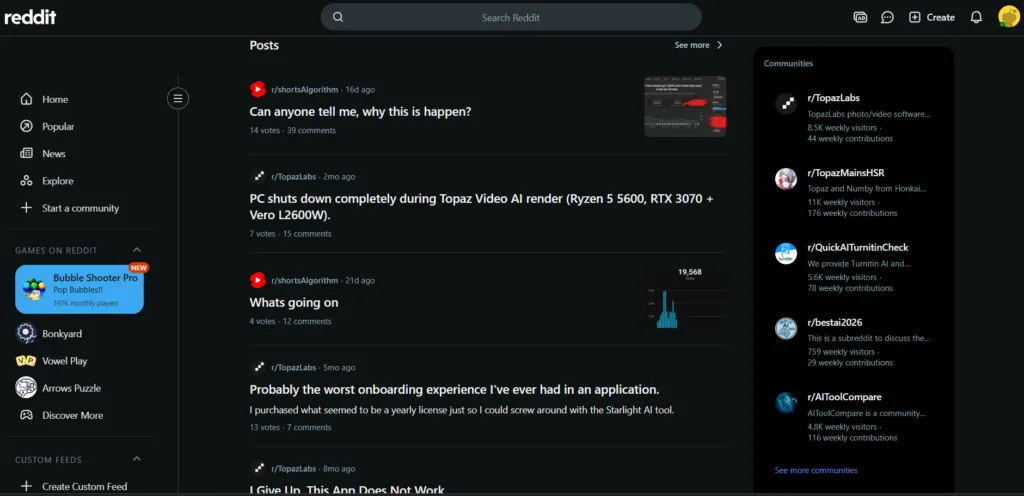Viewport: 1024px width, 496px height.
Task: Open post 'Can anyone tell me, why this is happen?'
Action: click(360, 112)
